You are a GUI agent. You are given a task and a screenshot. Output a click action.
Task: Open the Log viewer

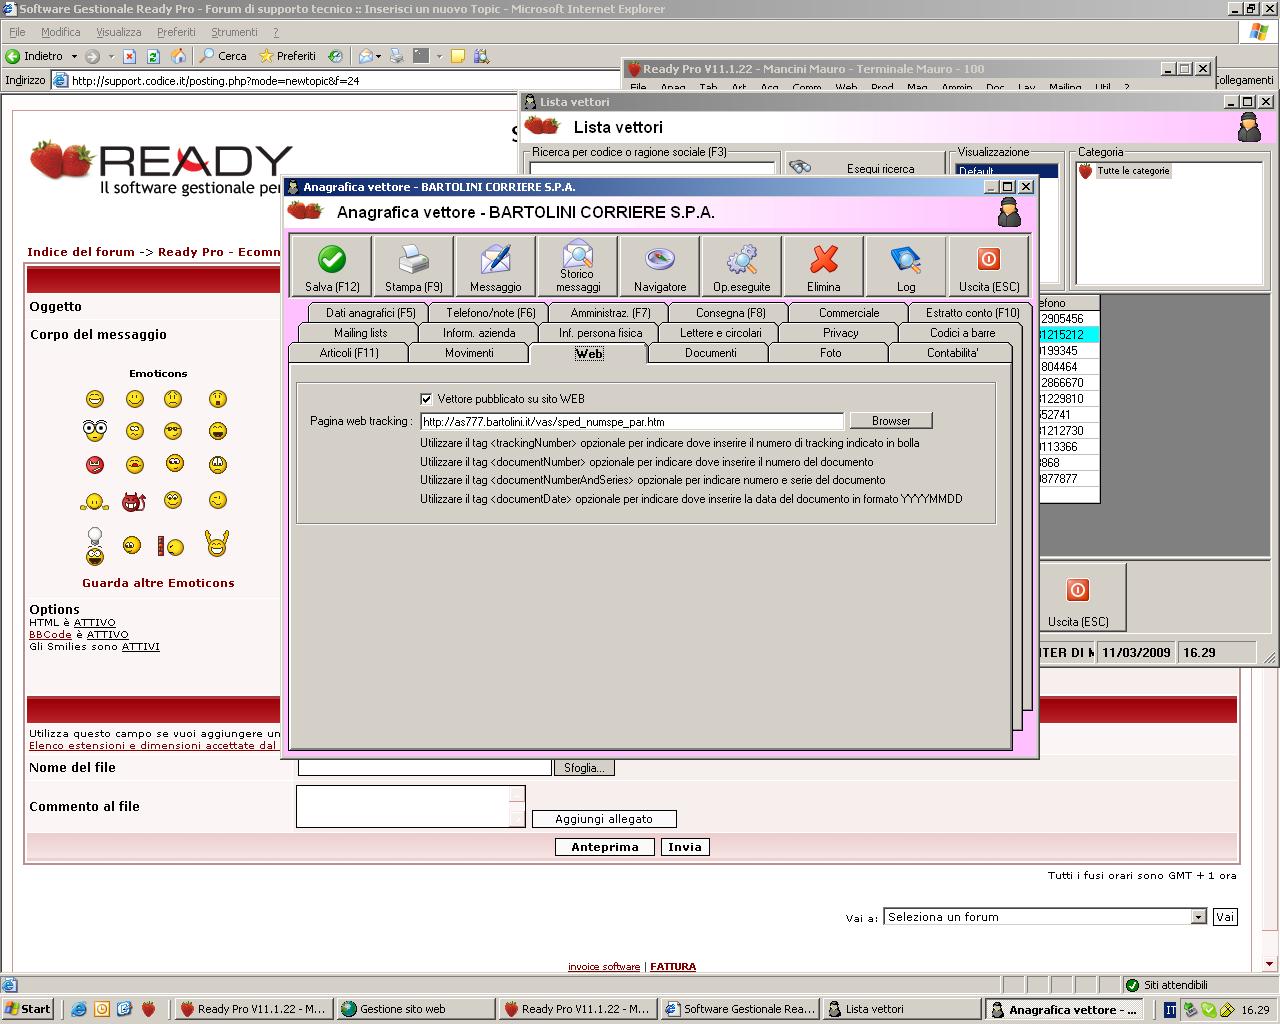click(906, 266)
